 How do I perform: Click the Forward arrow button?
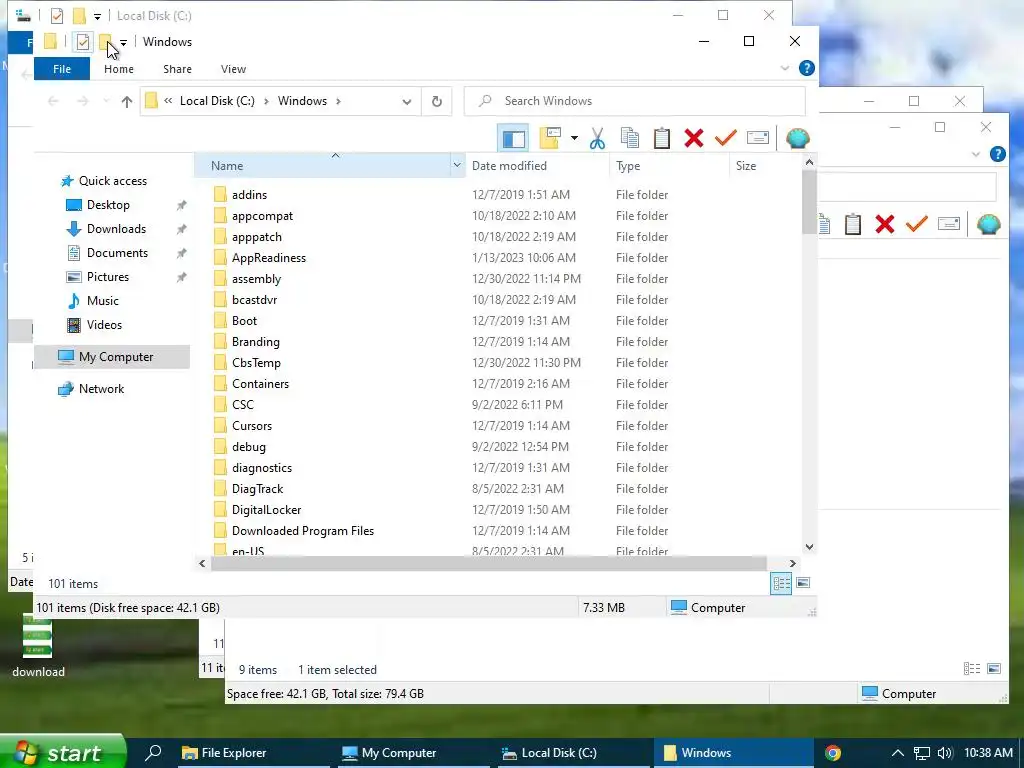click(x=82, y=101)
